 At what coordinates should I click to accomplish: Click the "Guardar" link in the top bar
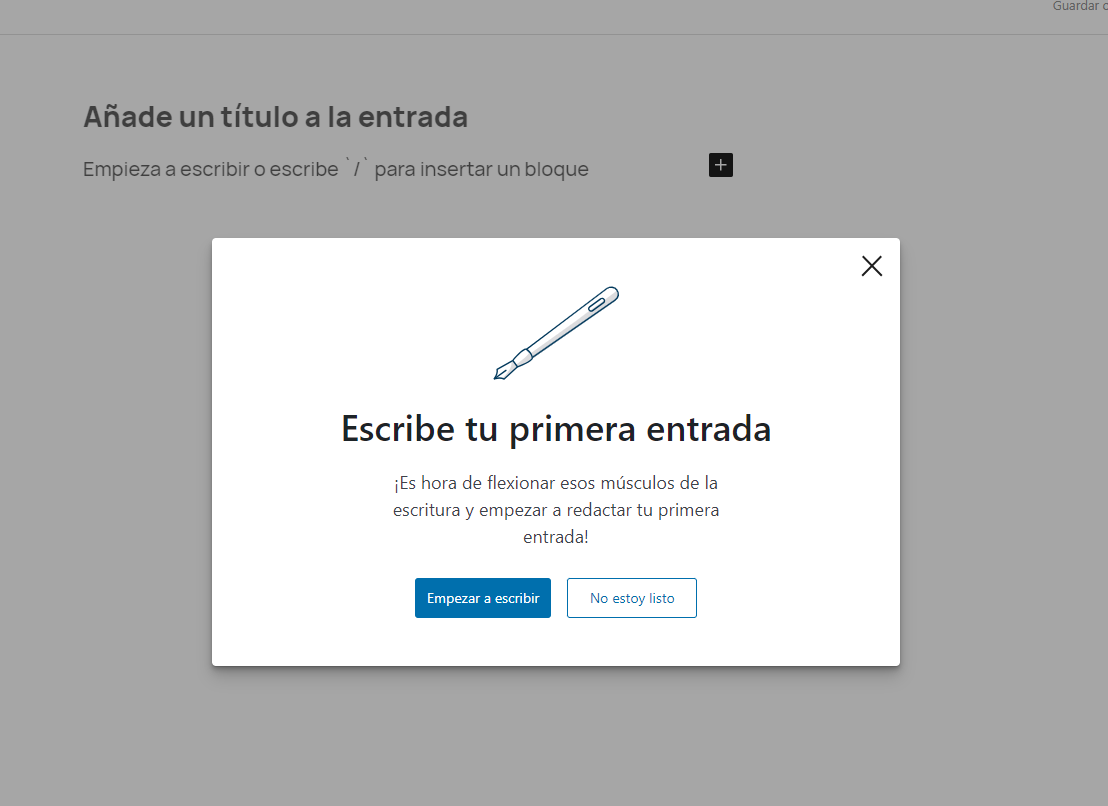tap(1080, 6)
